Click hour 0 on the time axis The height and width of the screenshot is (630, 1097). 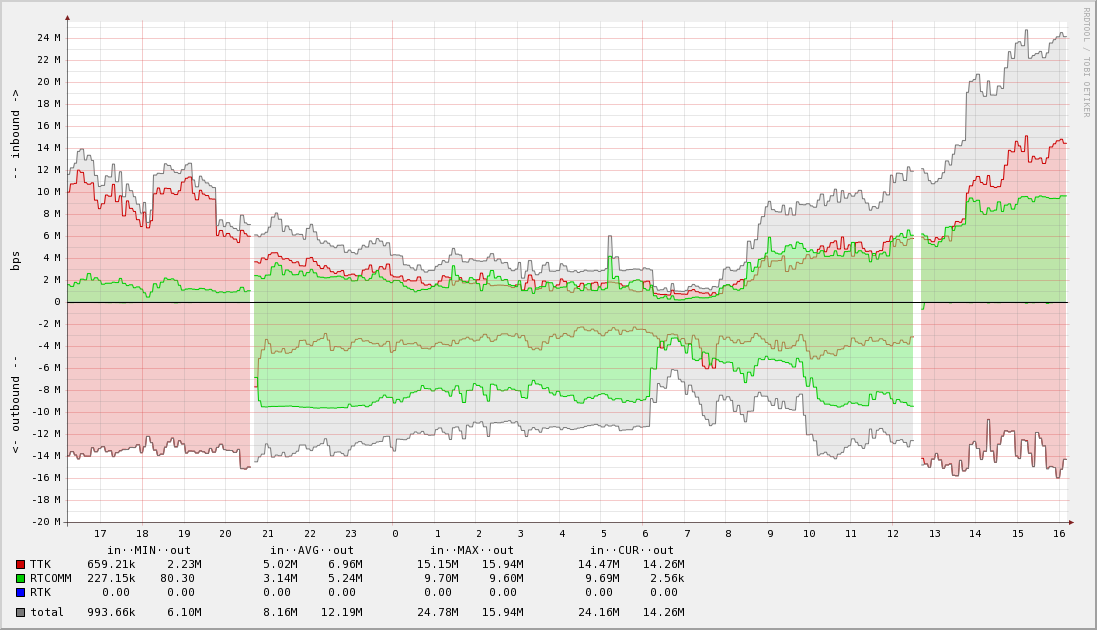(395, 534)
